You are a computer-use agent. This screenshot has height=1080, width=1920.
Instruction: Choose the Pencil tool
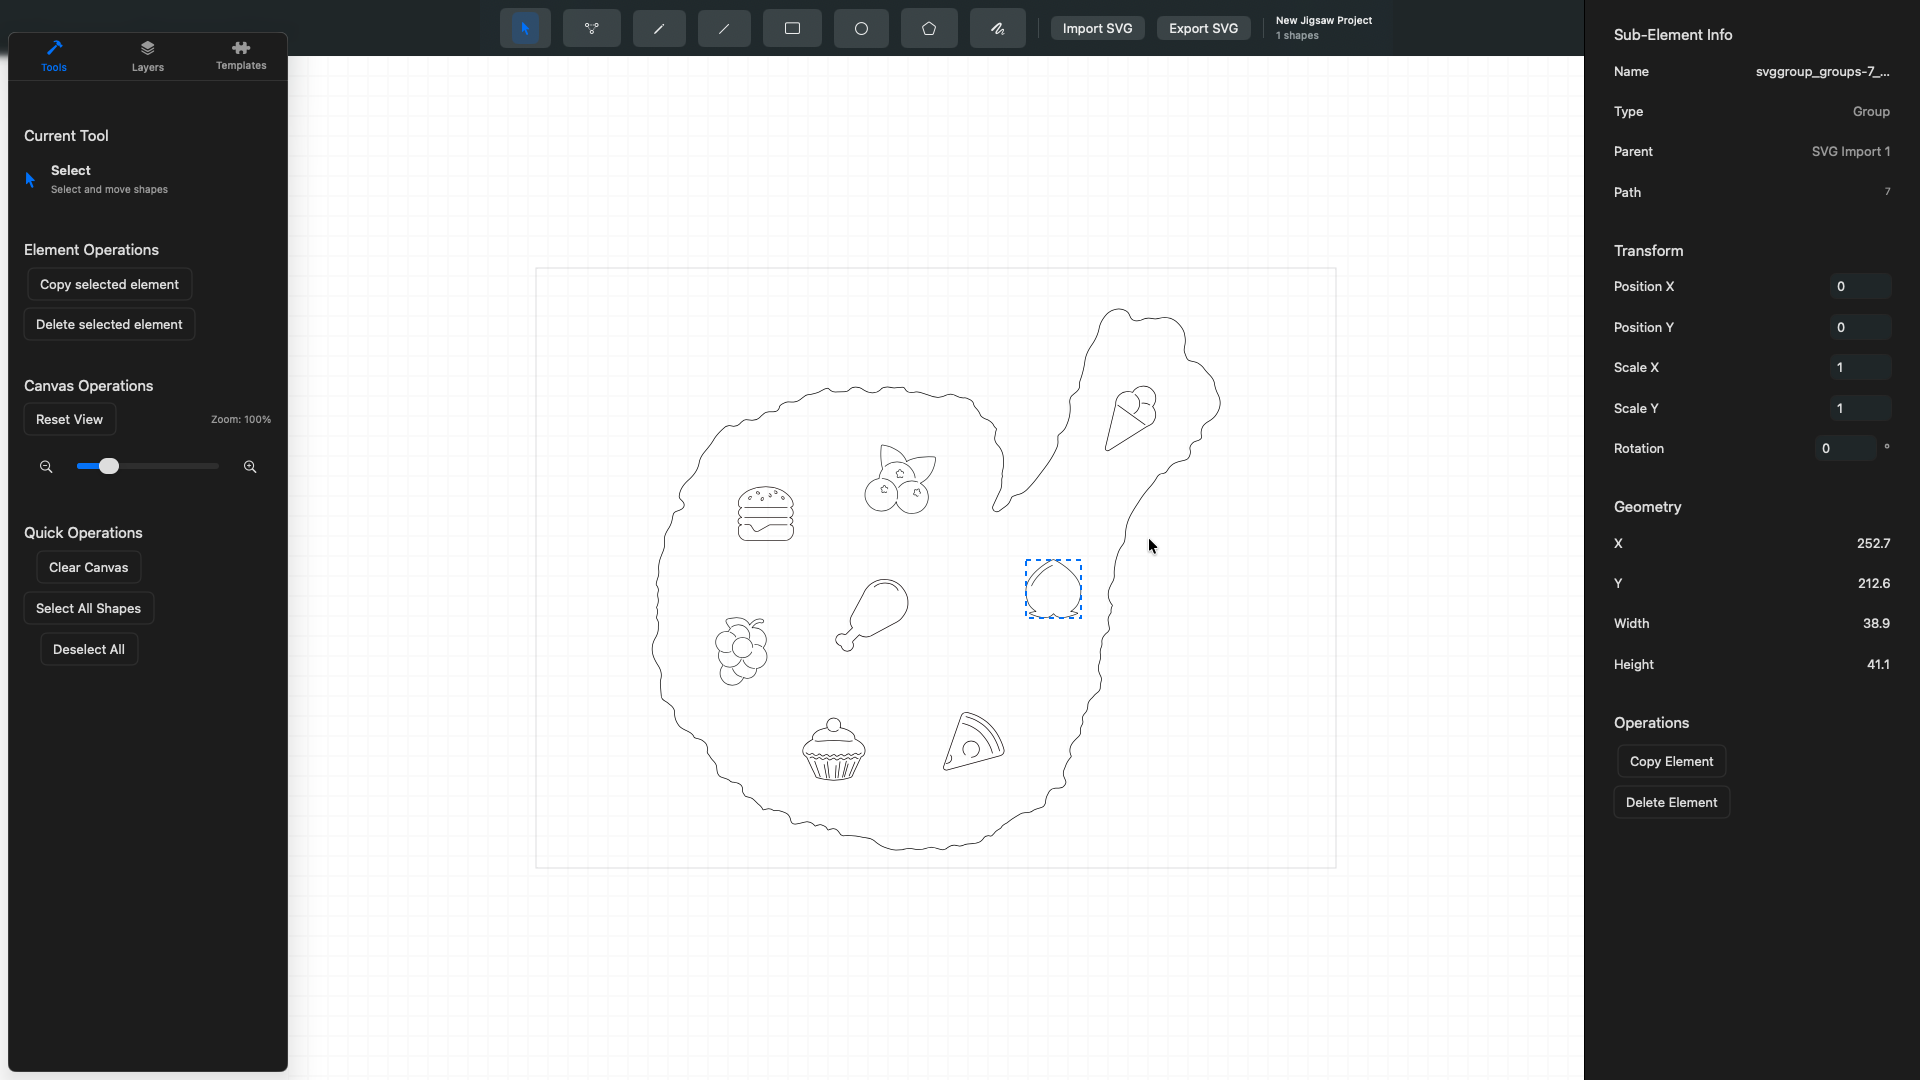tap(659, 28)
